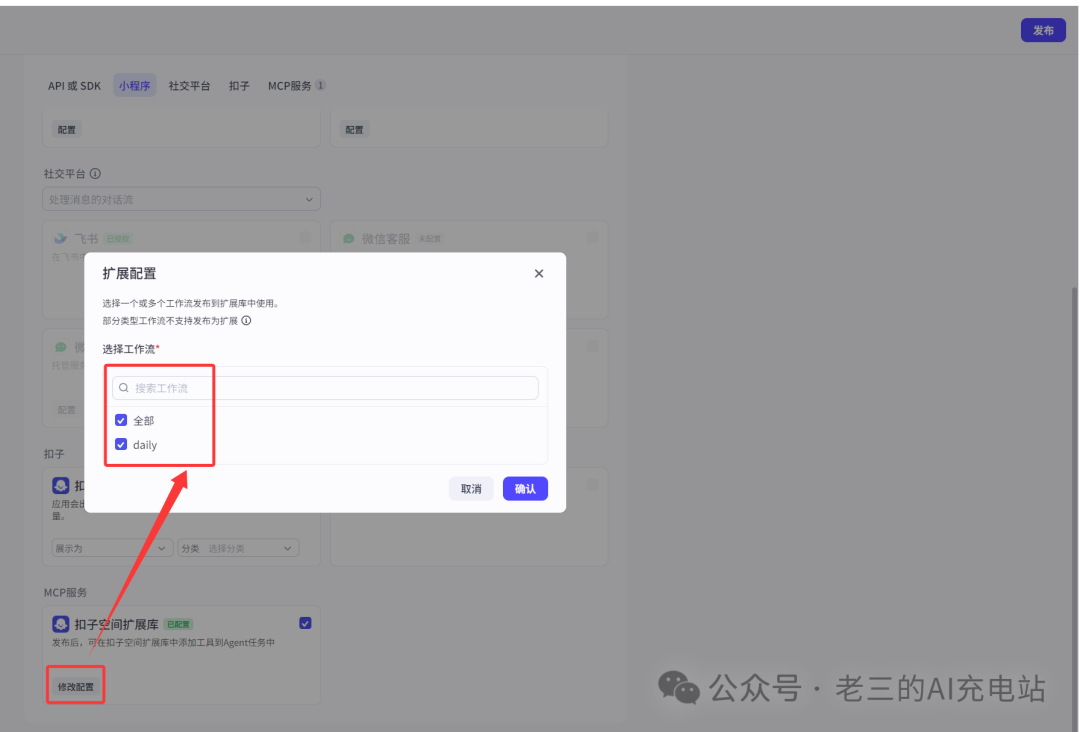Open the 展示为 dropdown
This screenshot has width=1080, height=732.
point(111,548)
